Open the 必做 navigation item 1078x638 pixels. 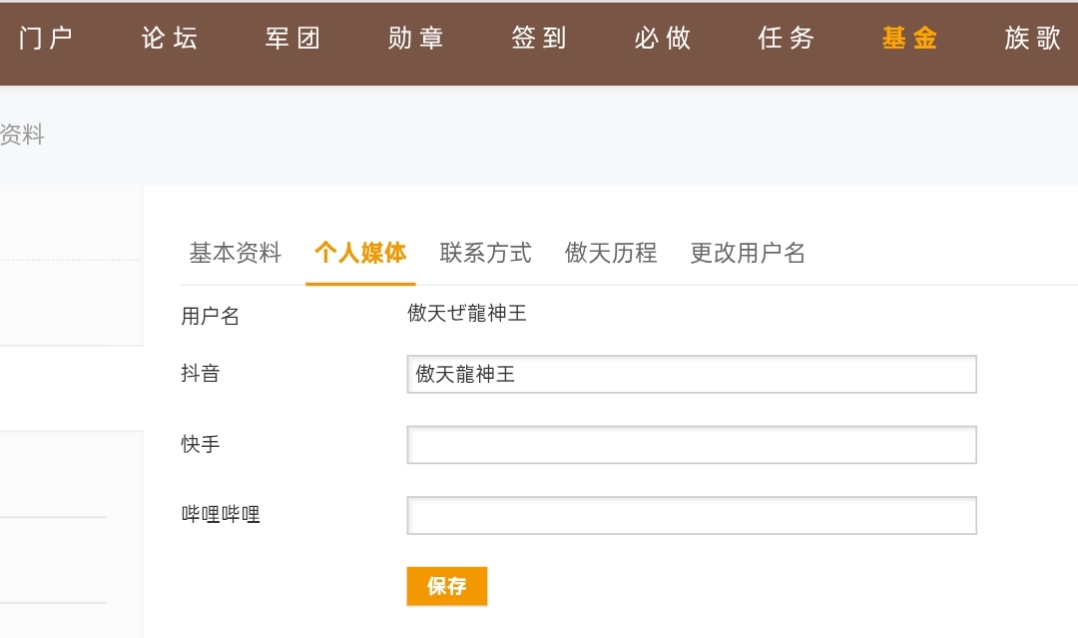click(x=662, y=39)
